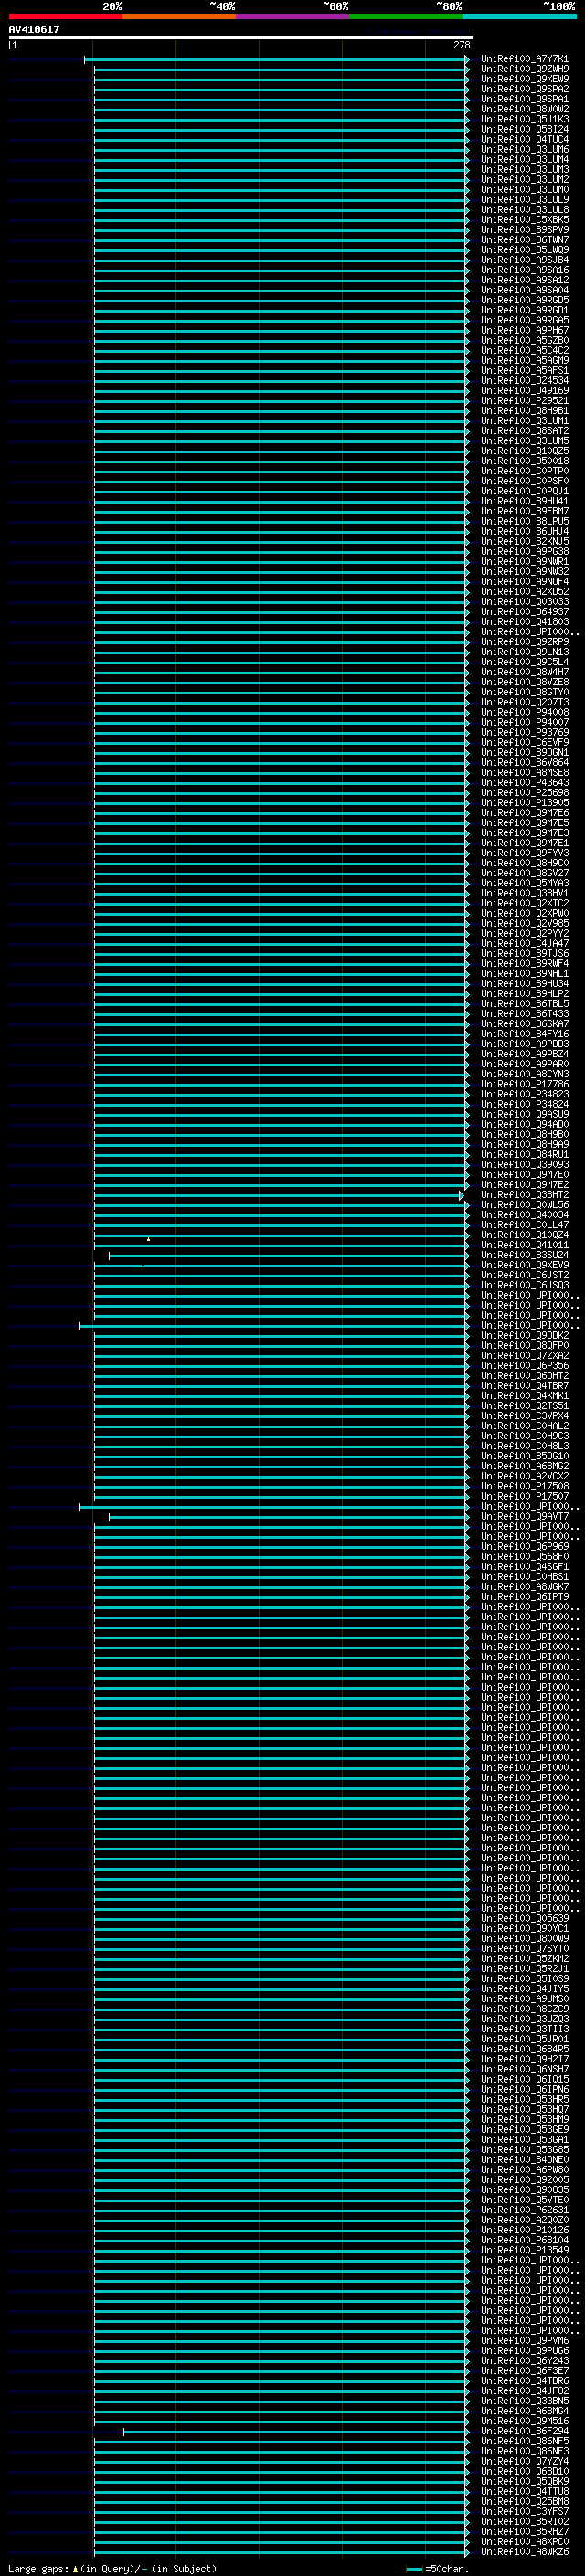585x2576 pixels.
Task: Select the UniRef100_Q84RU1 label
Action: (x=524, y=1155)
